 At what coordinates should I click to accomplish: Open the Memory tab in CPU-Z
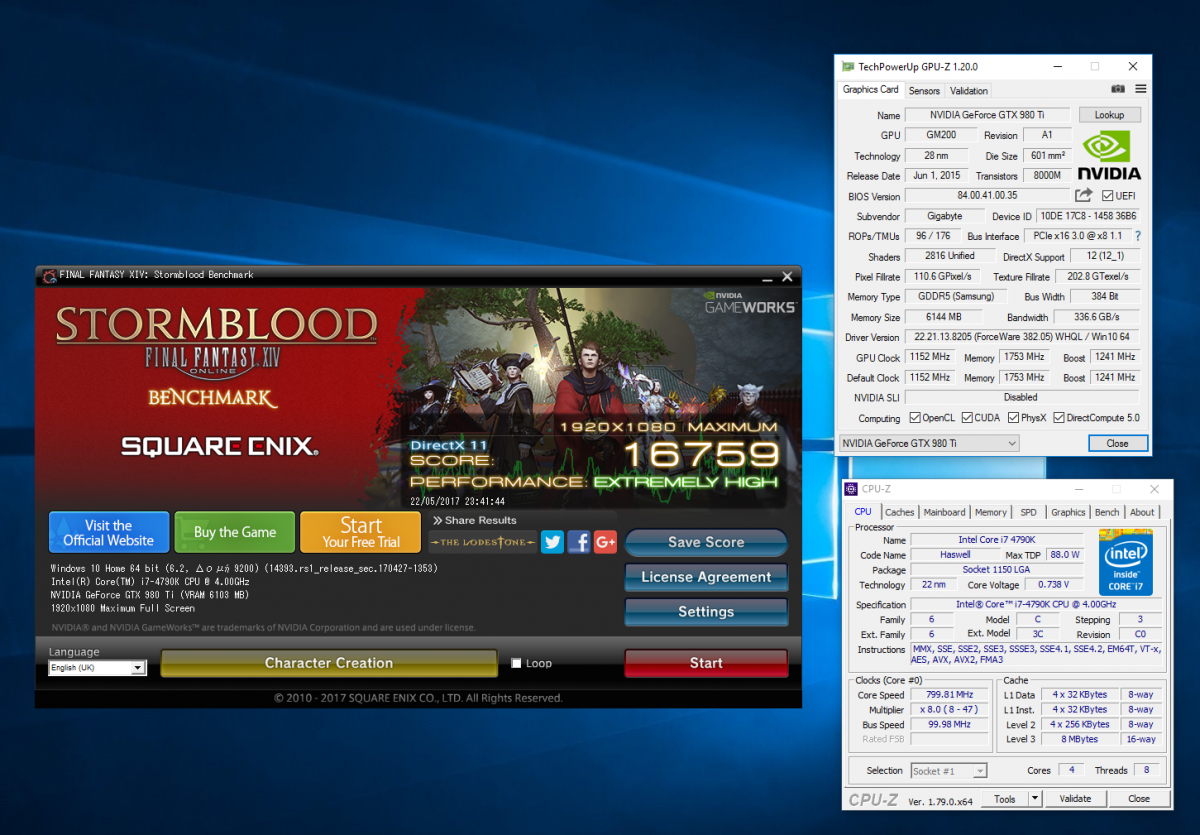pyautogui.click(x=991, y=512)
